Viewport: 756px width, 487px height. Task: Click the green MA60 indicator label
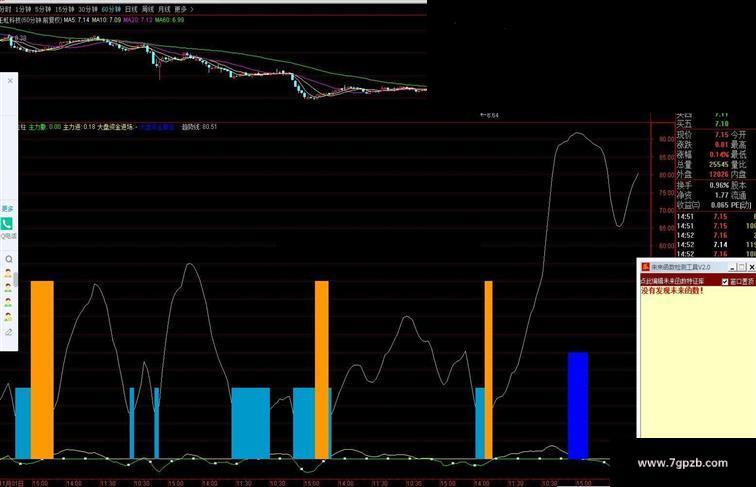pos(169,20)
